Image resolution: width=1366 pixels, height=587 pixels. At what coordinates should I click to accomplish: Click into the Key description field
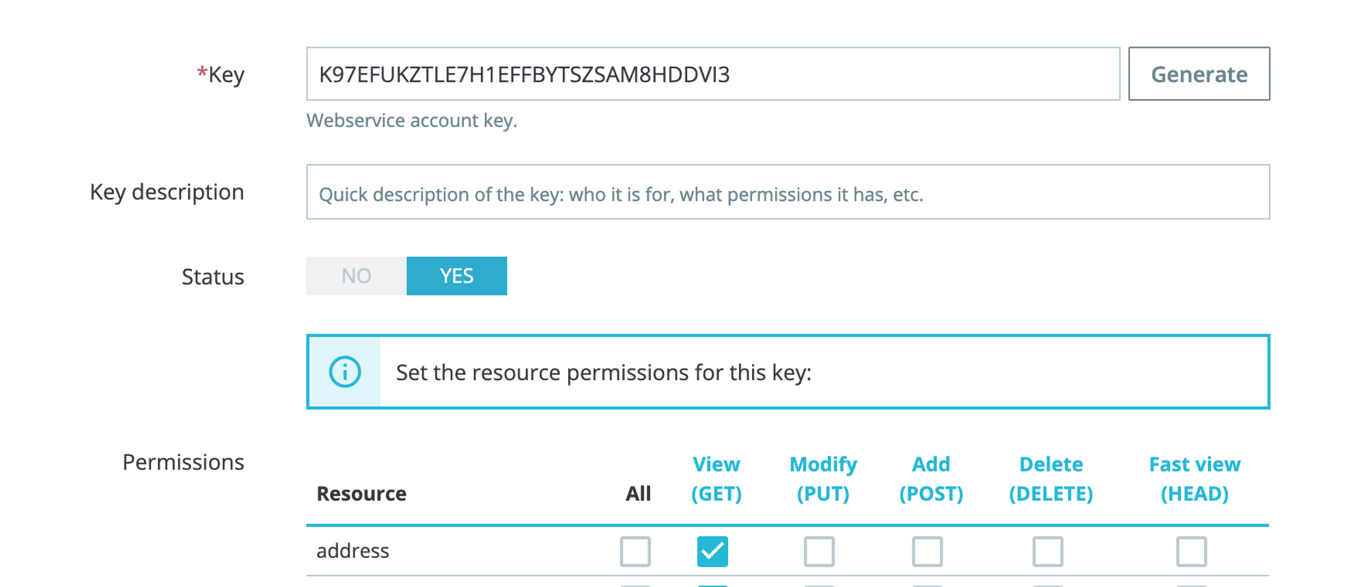click(788, 192)
